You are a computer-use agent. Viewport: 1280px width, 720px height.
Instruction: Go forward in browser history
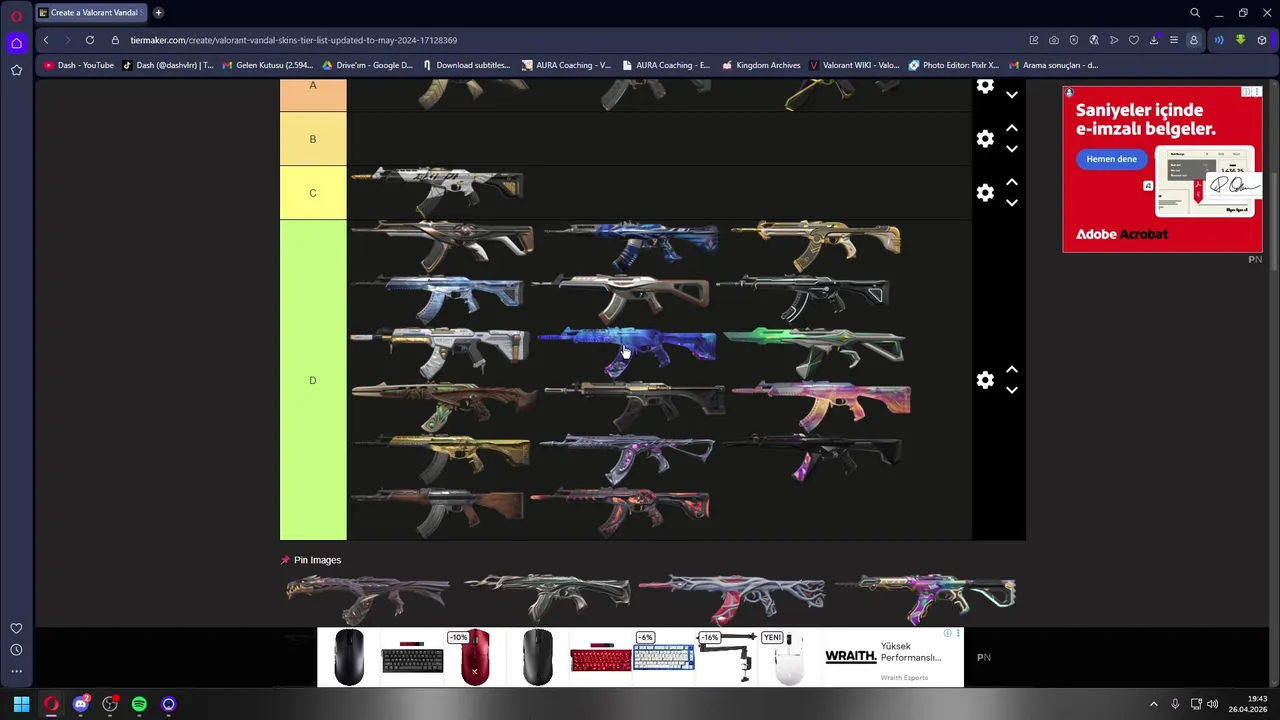(x=68, y=40)
